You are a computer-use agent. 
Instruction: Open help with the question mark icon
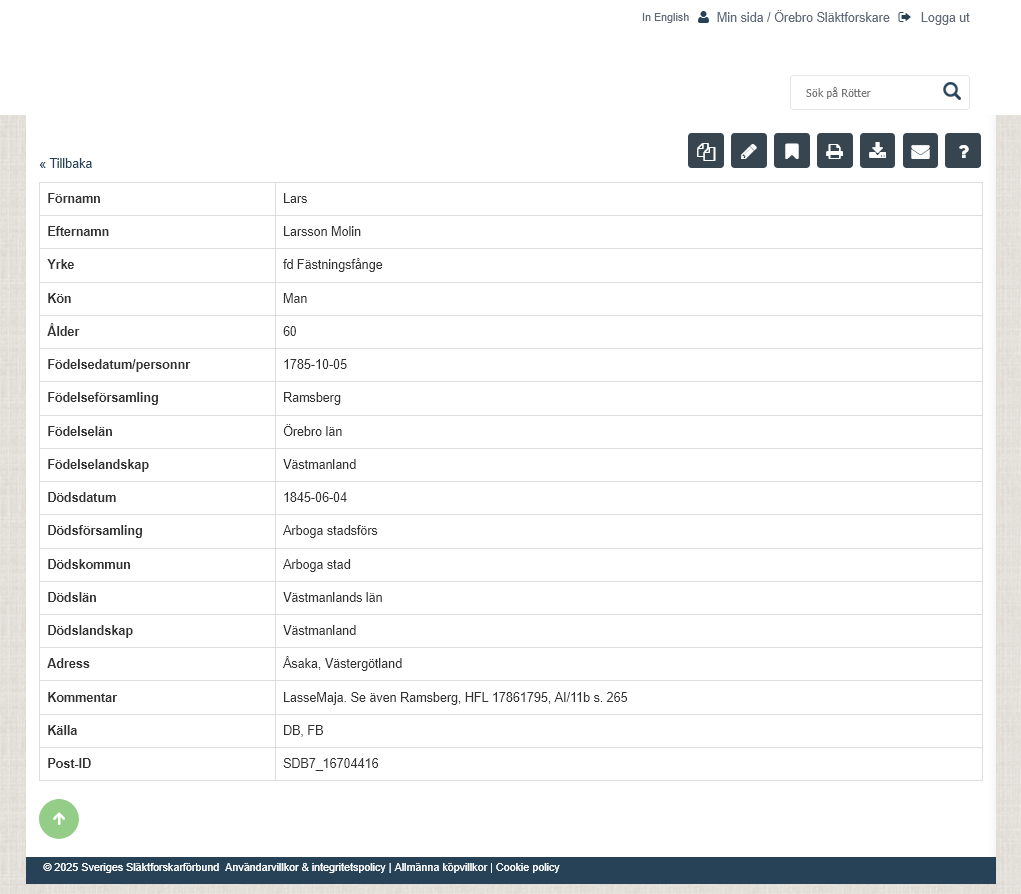963,151
